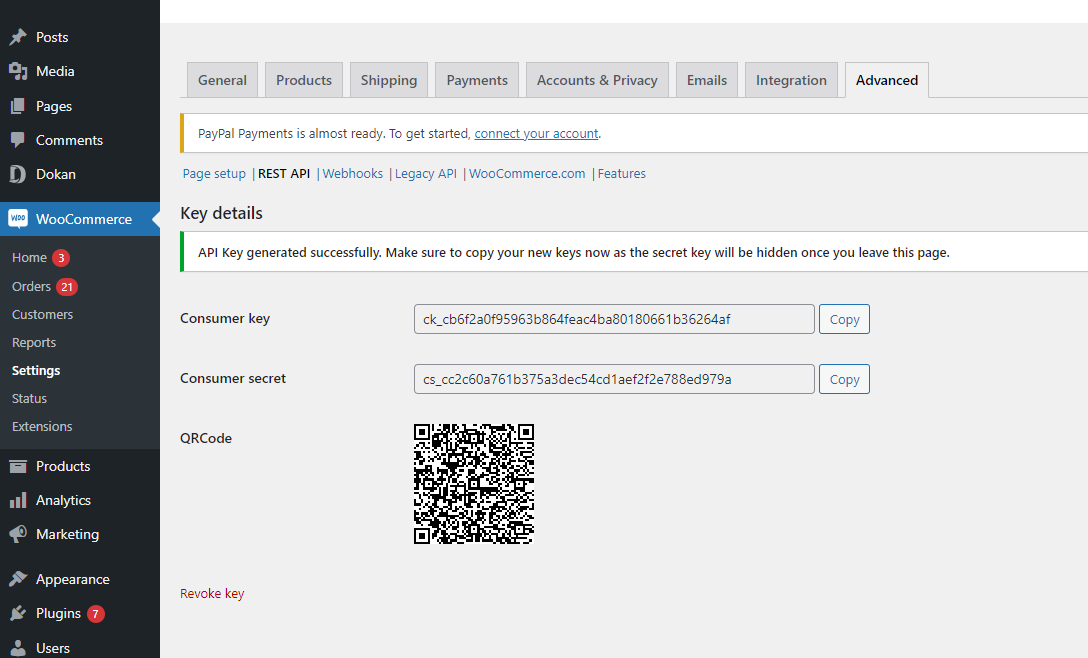Viewport: 1088px width, 658px height.
Task: Click the Plugins plug icon
Action: click(18, 614)
